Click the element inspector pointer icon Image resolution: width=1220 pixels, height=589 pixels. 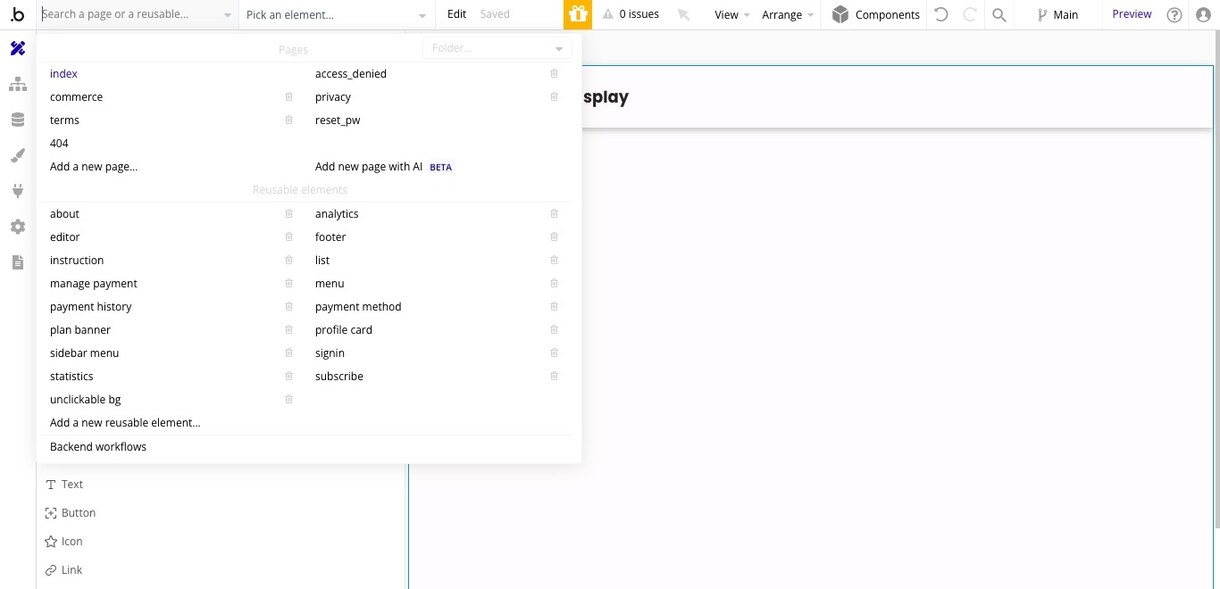(x=684, y=15)
